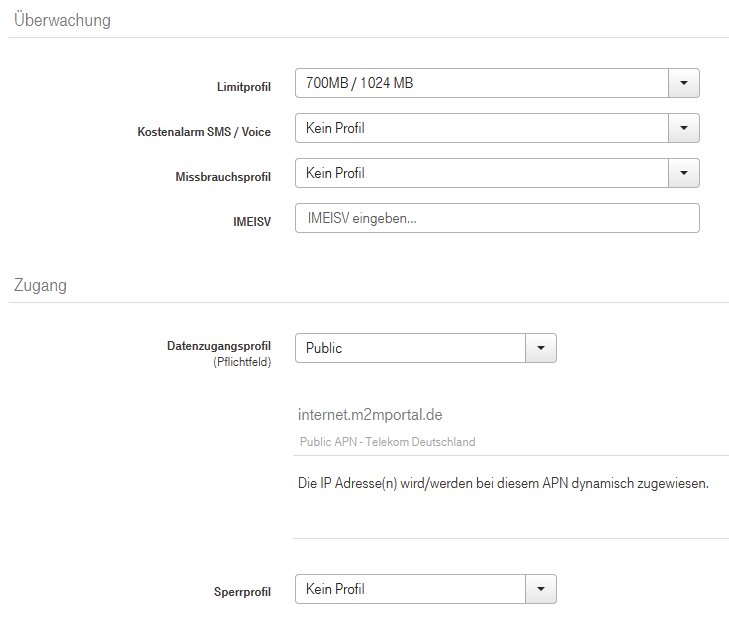
Task: Select the 'Public' Datenzugangsprofil combo box
Action: pos(410,348)
